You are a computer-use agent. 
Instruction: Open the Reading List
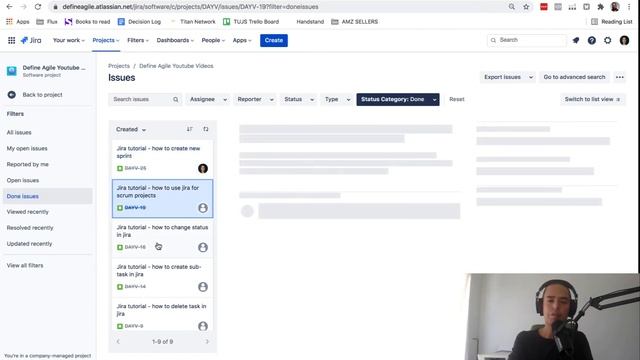(611, 22)
